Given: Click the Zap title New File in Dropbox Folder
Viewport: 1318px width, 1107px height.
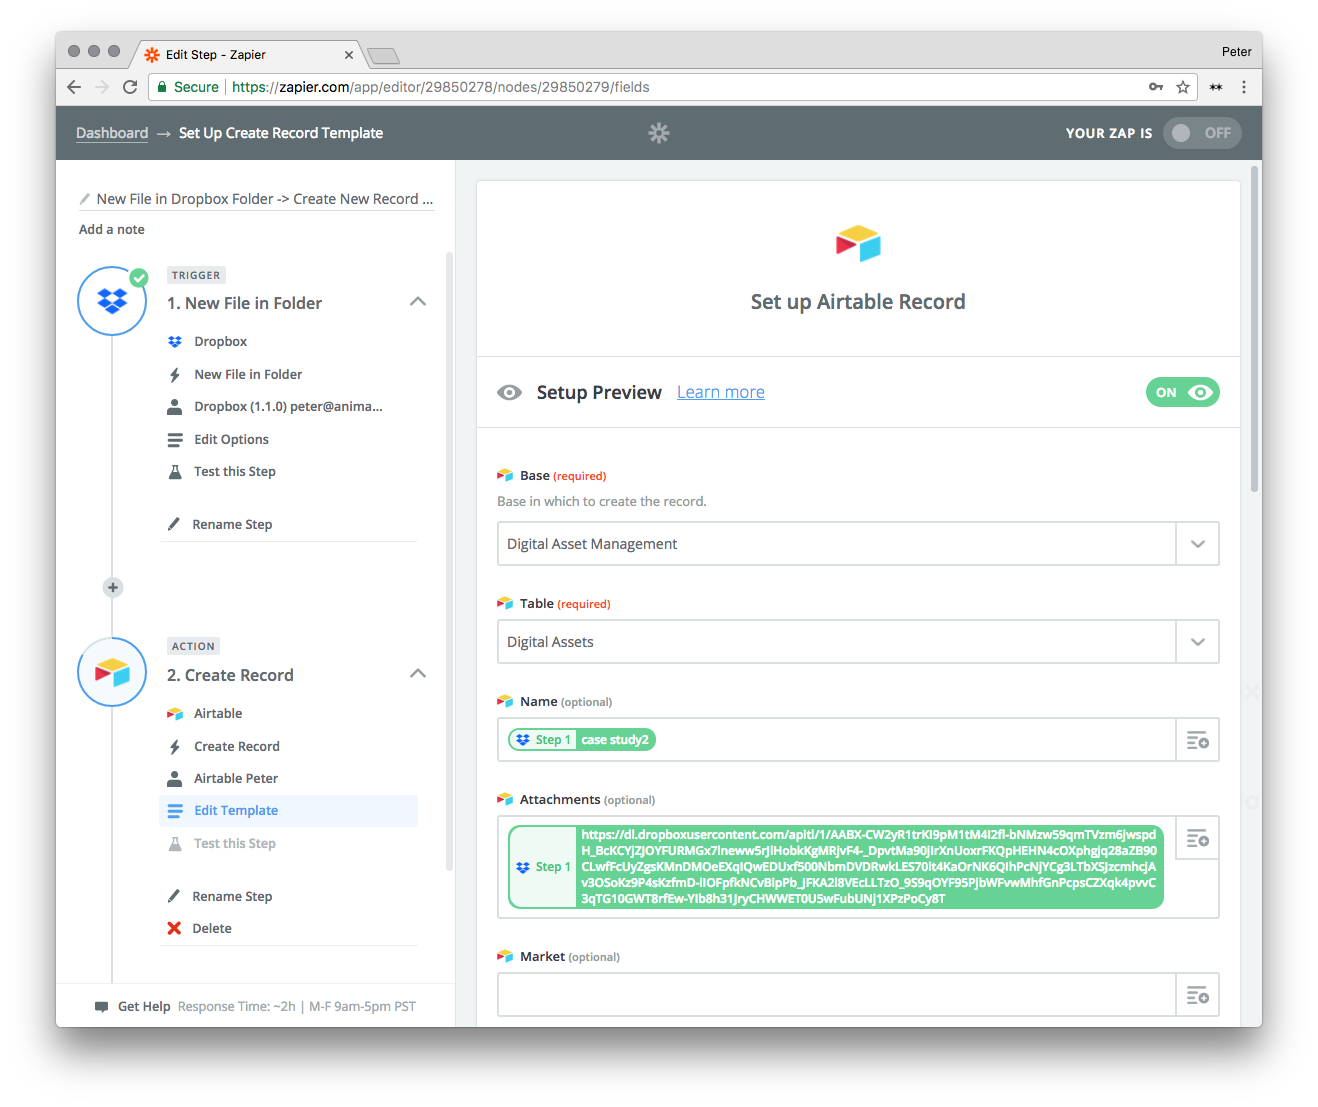Looking at the screenshot, I should point(265,199).
